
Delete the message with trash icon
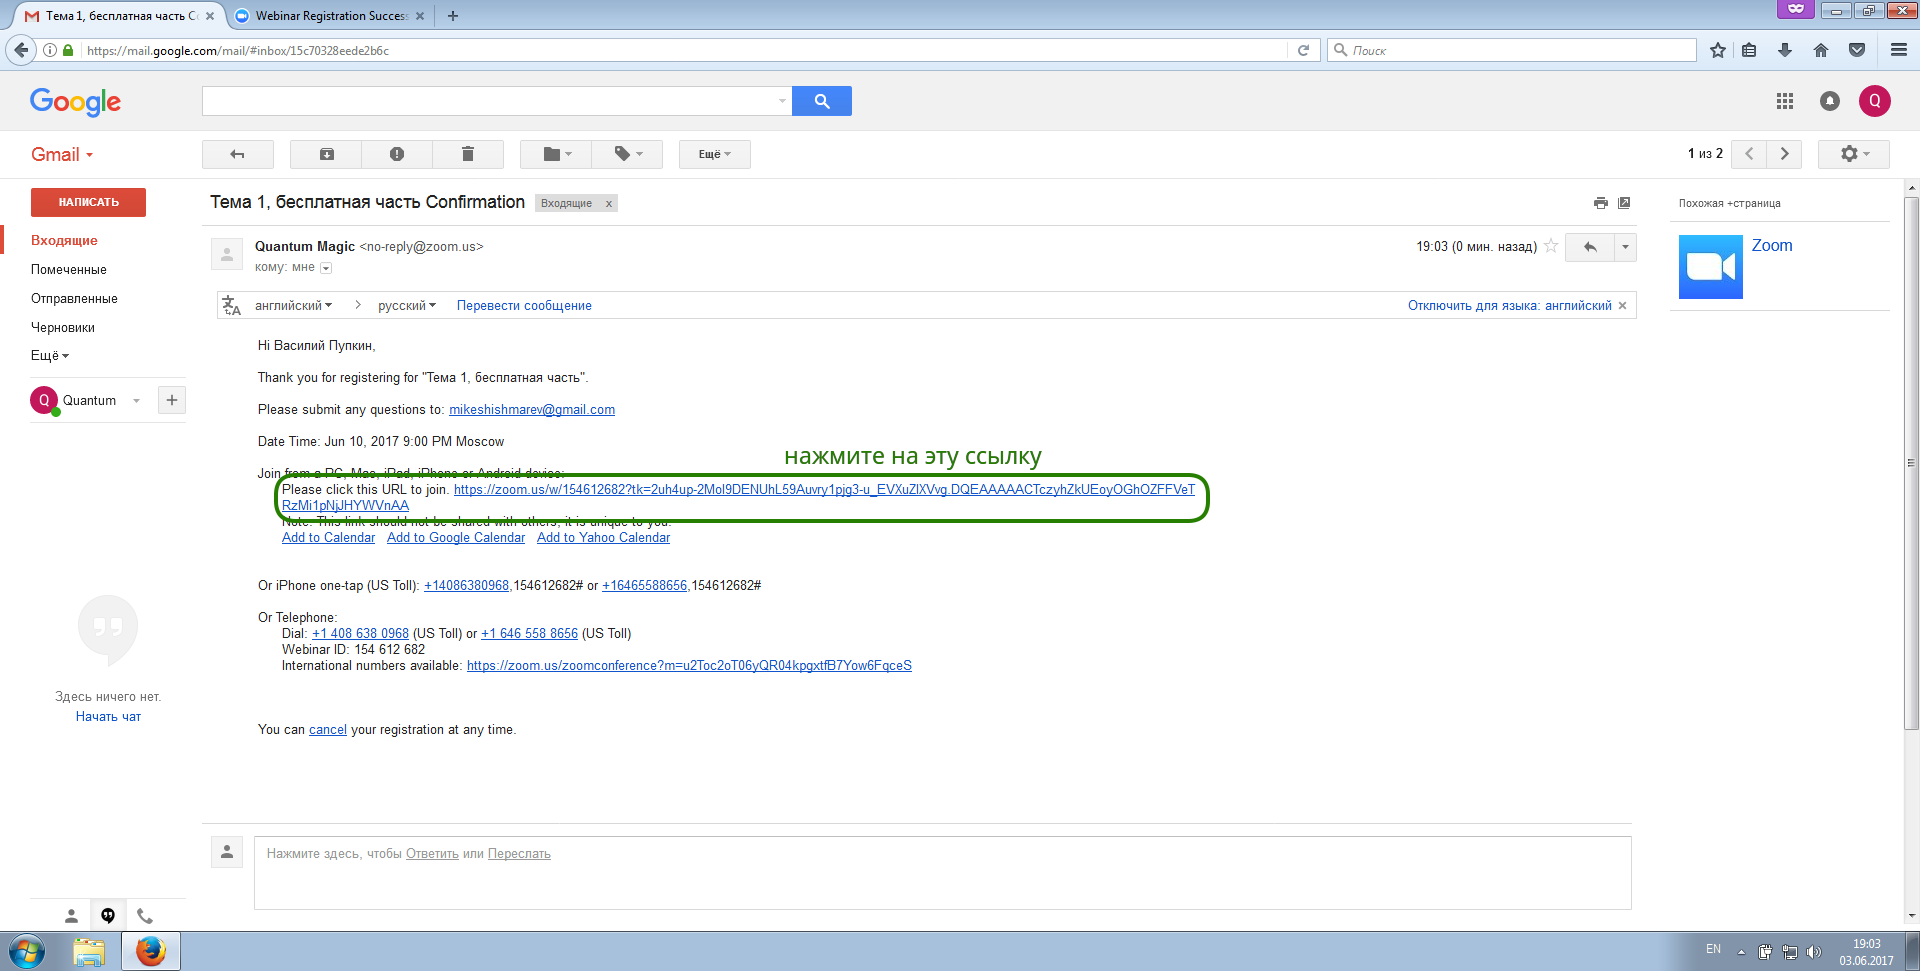click(468, 154)
